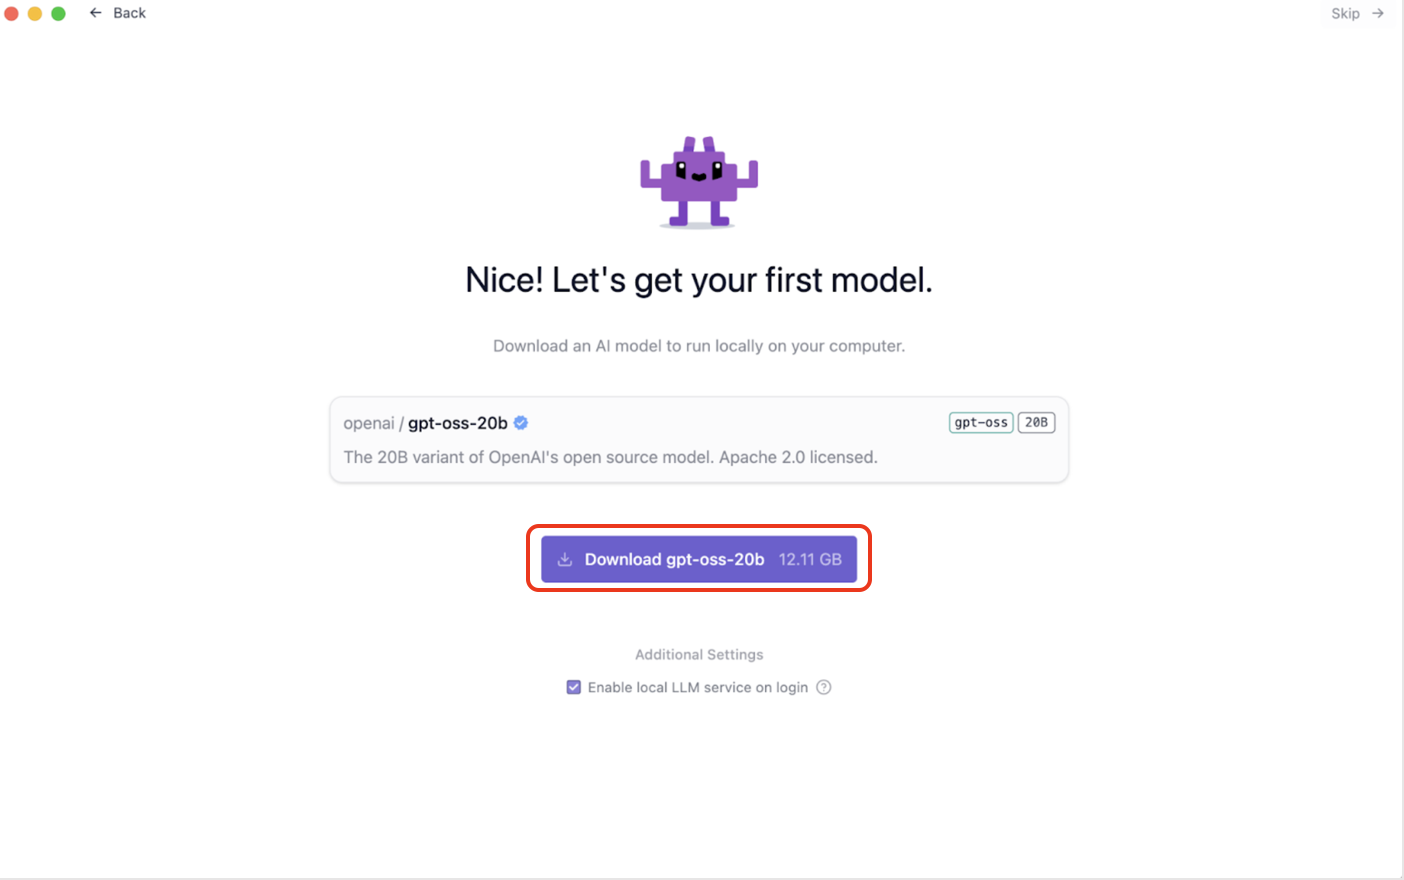Click the 'Enable local LLM service on login' label

698,687
